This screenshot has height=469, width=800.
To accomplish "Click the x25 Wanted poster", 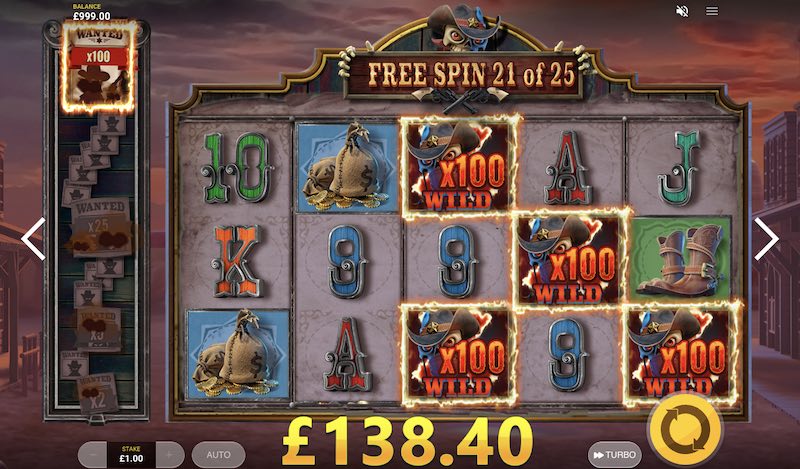I will [100, 227].
